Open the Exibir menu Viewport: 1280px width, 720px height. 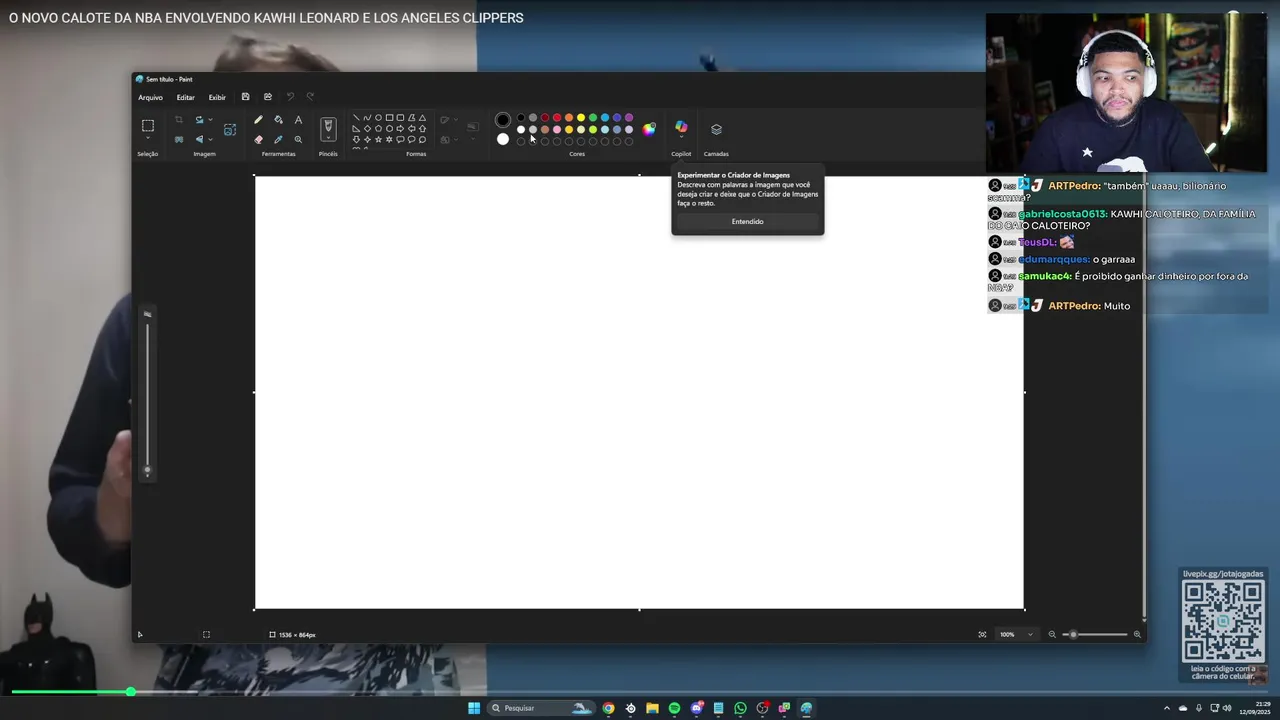tap(217, 97)
